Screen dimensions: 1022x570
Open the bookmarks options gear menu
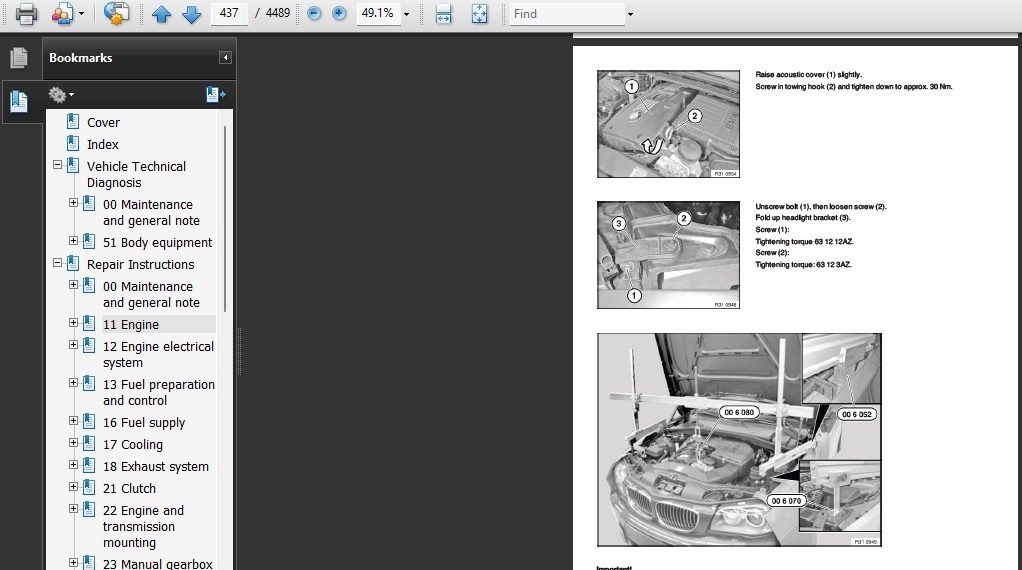click(x=61, y=95)
